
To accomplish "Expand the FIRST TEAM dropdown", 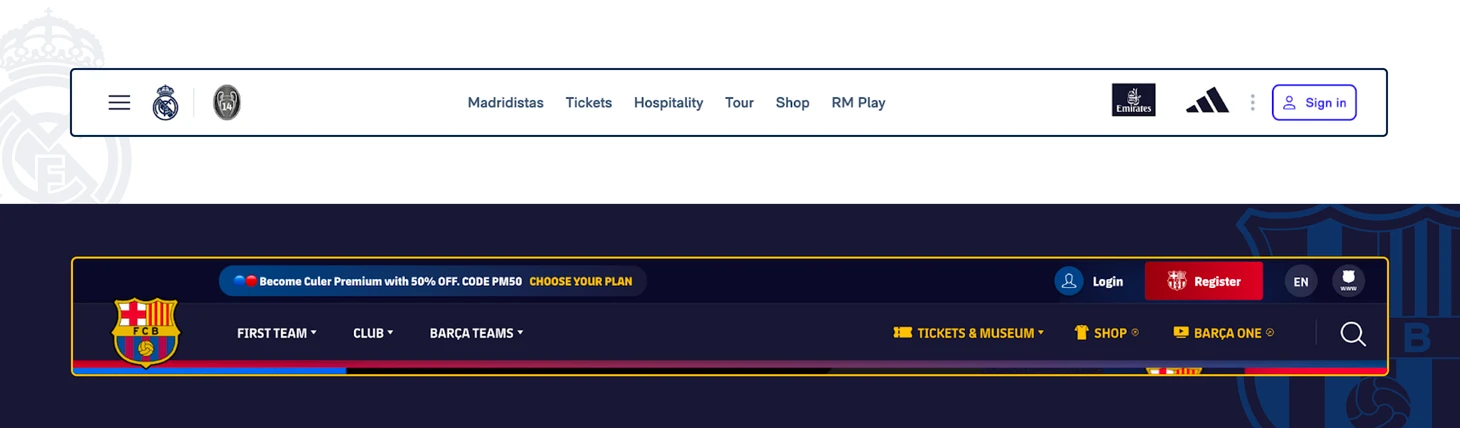I will coord(277,333).
